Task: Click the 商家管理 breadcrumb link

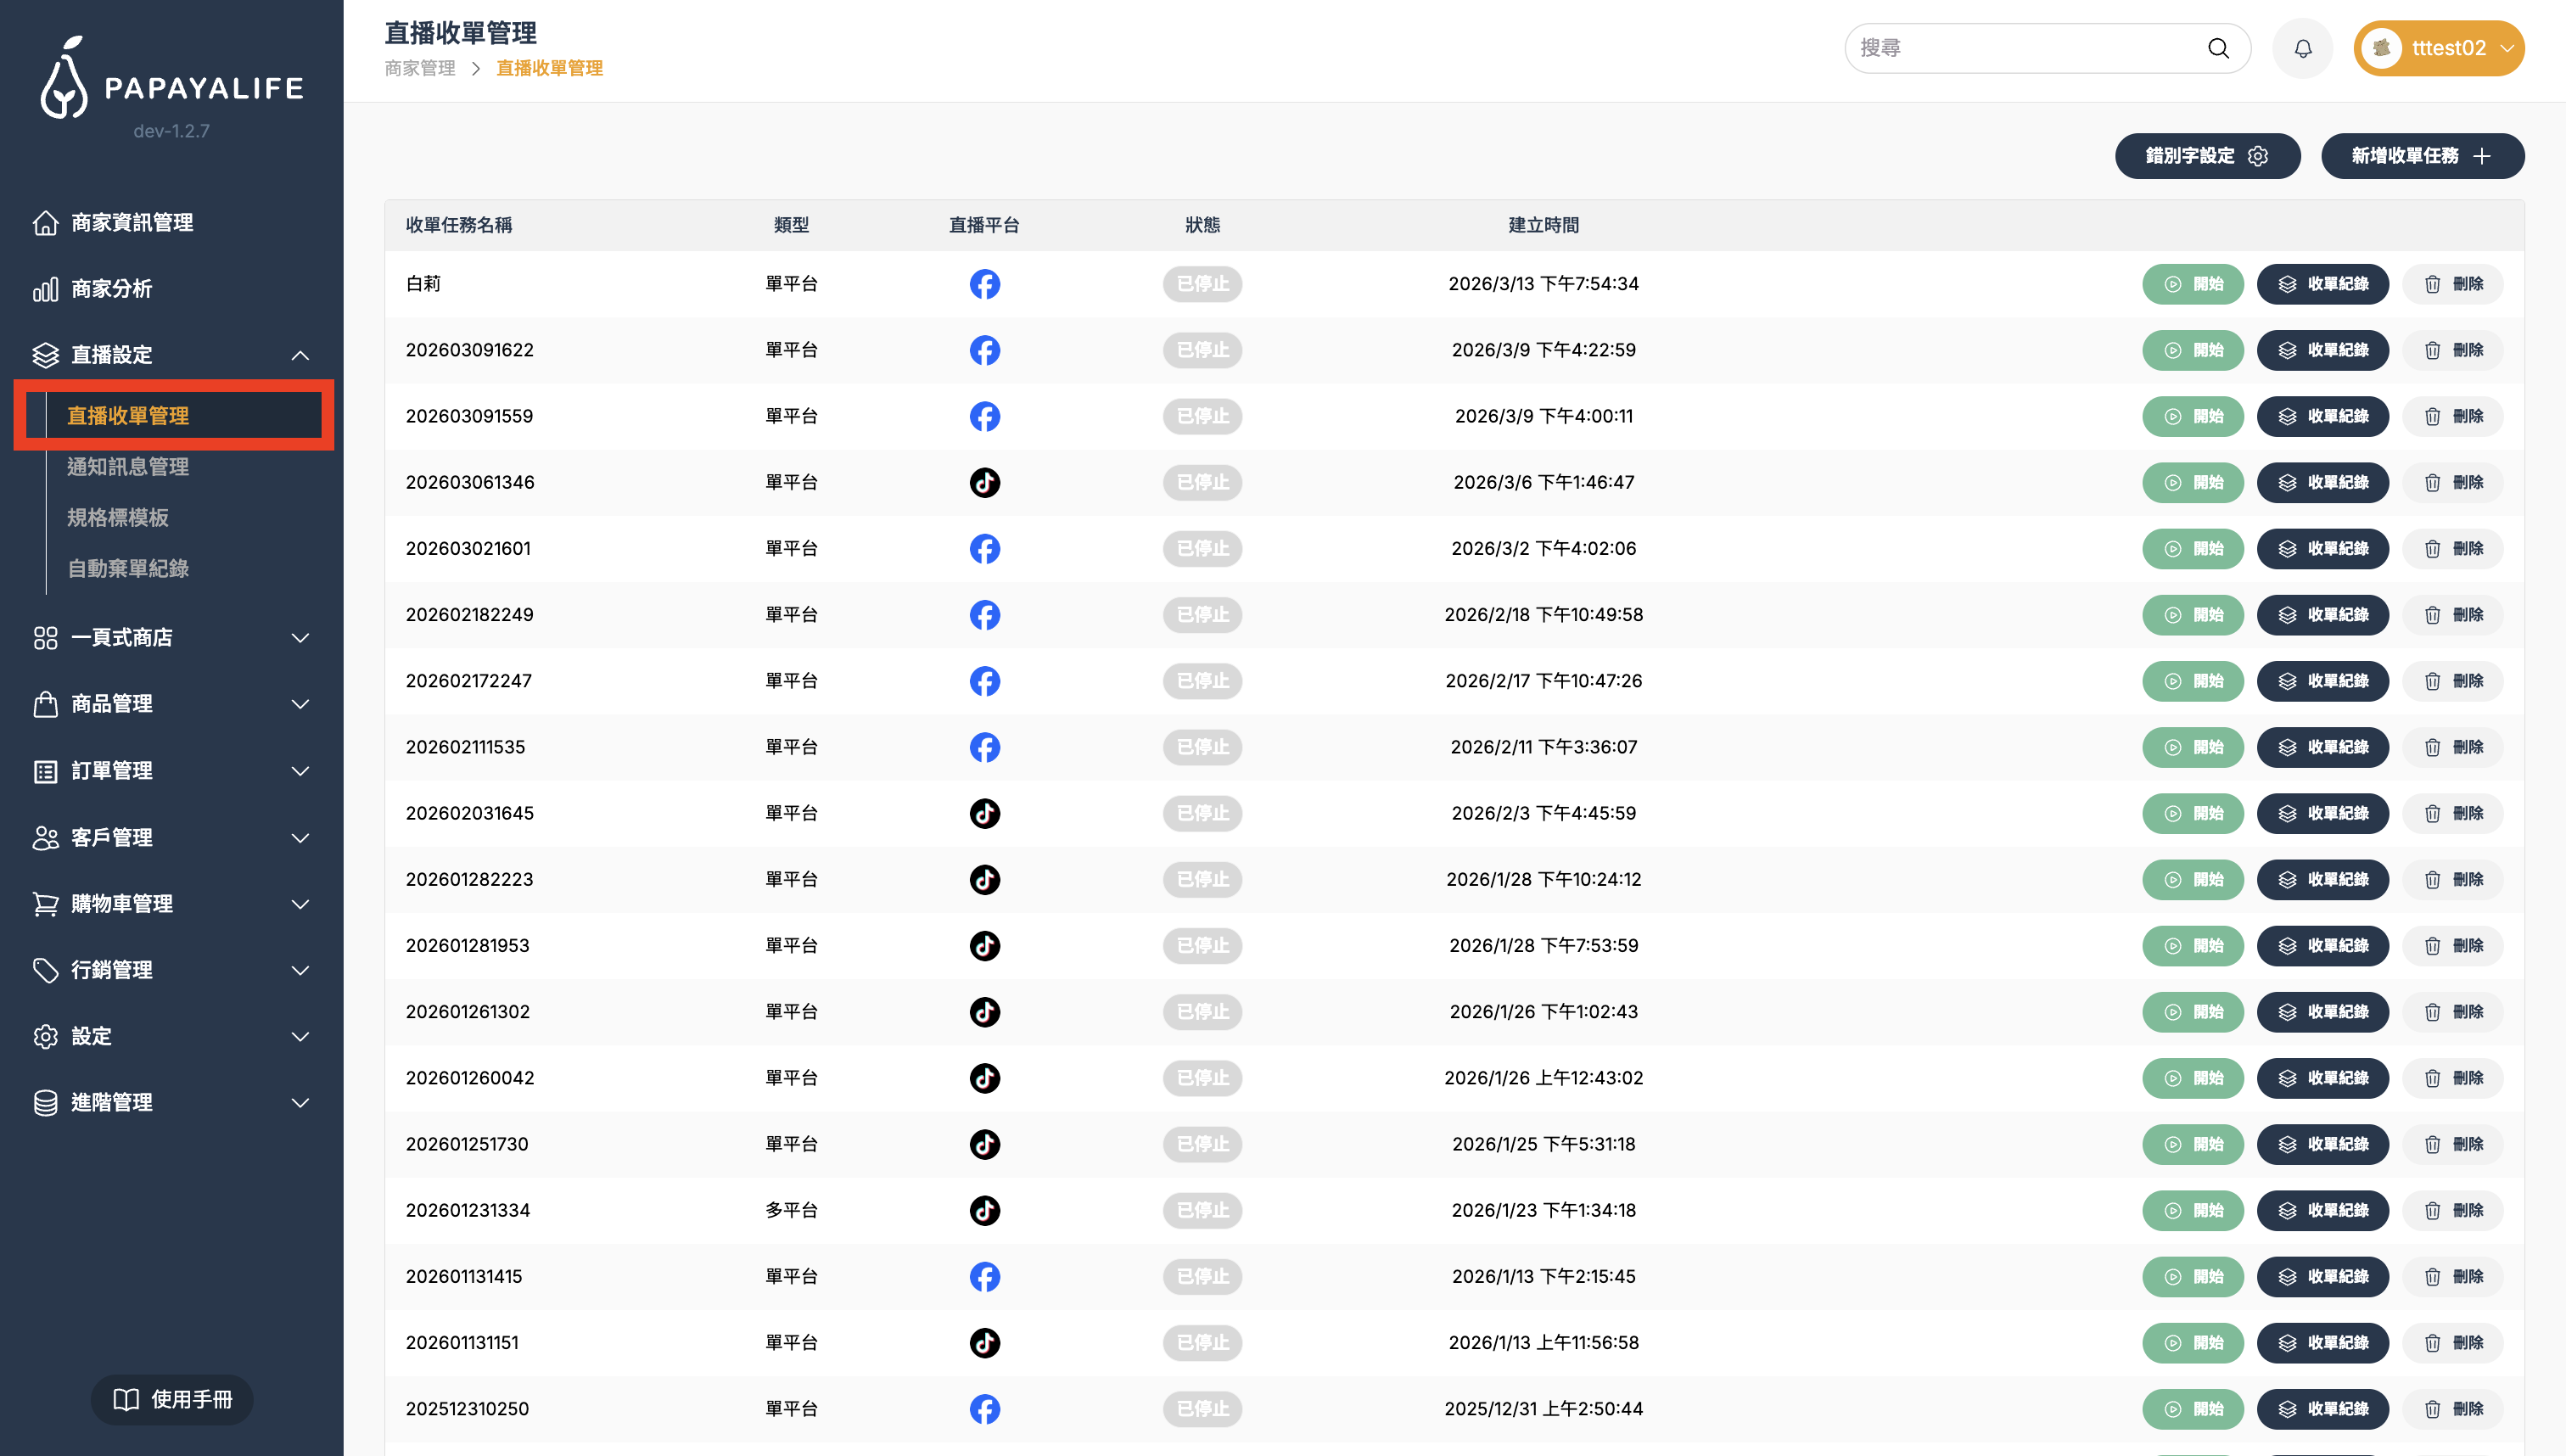Action: [x=420, y=68]
